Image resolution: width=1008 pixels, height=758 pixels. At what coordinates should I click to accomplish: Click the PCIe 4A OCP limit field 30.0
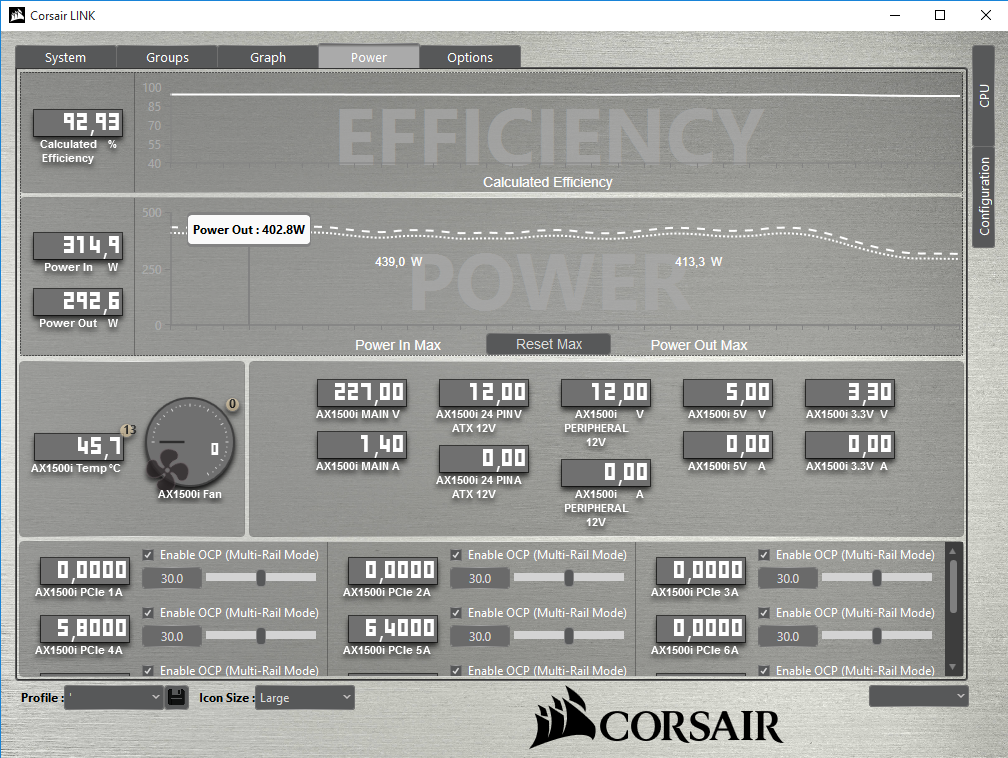click(172, 636)
